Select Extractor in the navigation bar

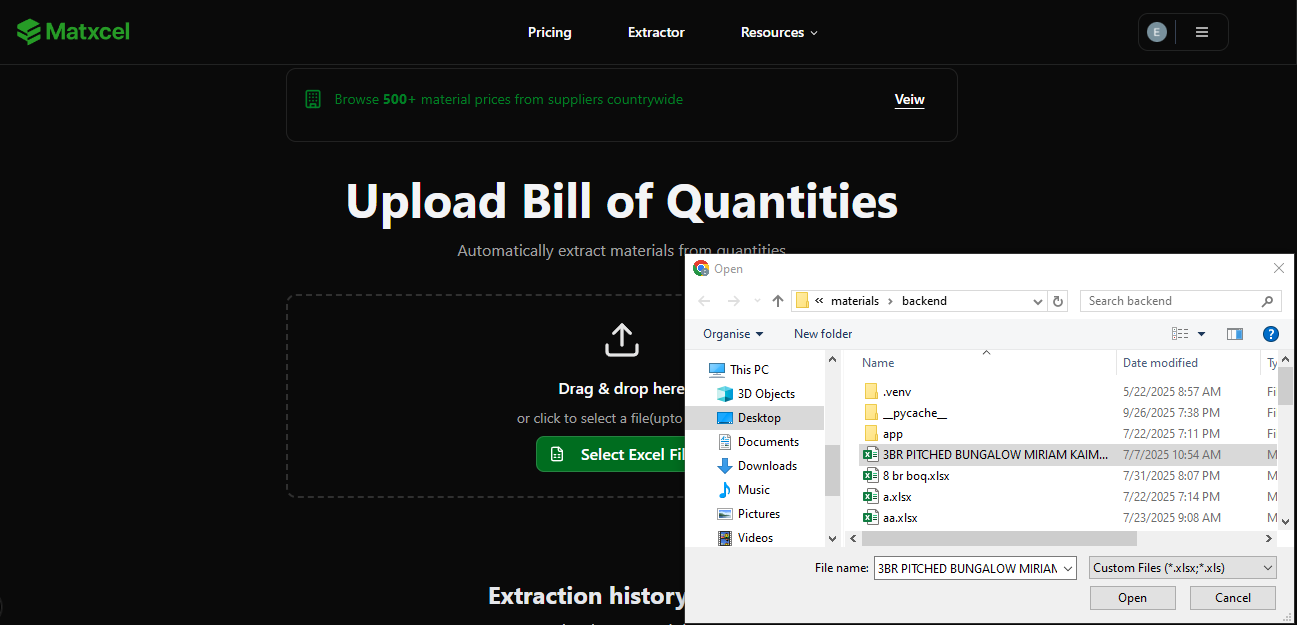pos(656,31)
